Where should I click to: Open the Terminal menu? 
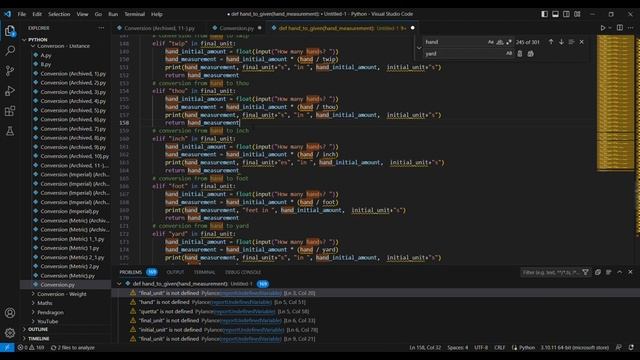click(135, 14)
